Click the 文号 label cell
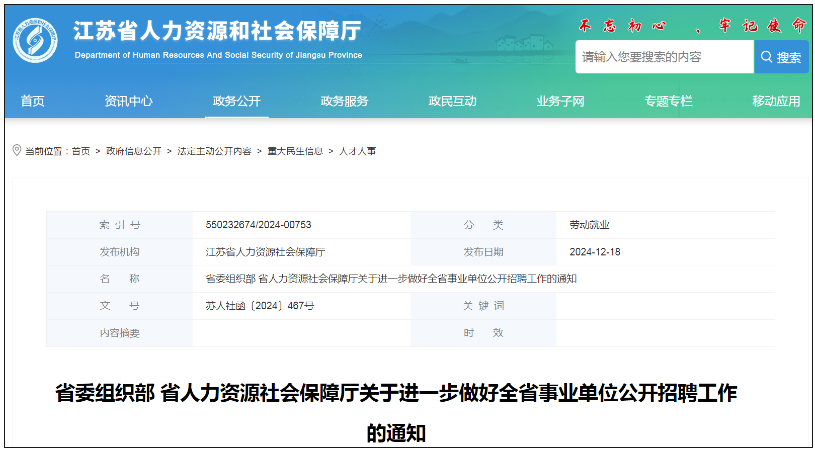Image resolution: width=815 pixels, height=454 pixels. pyautogui.click(x=120, y=306)
